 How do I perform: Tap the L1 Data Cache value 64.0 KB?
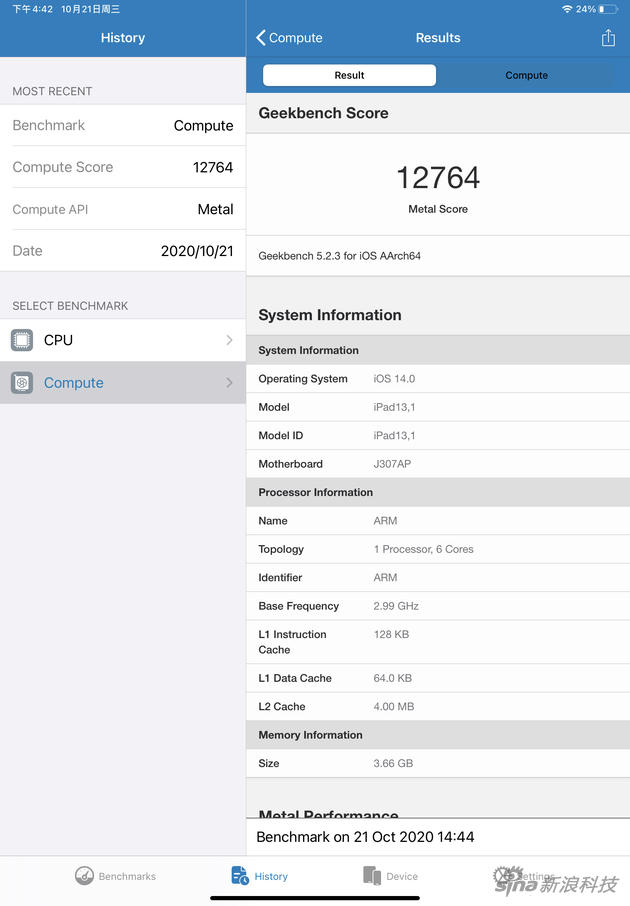392,678
